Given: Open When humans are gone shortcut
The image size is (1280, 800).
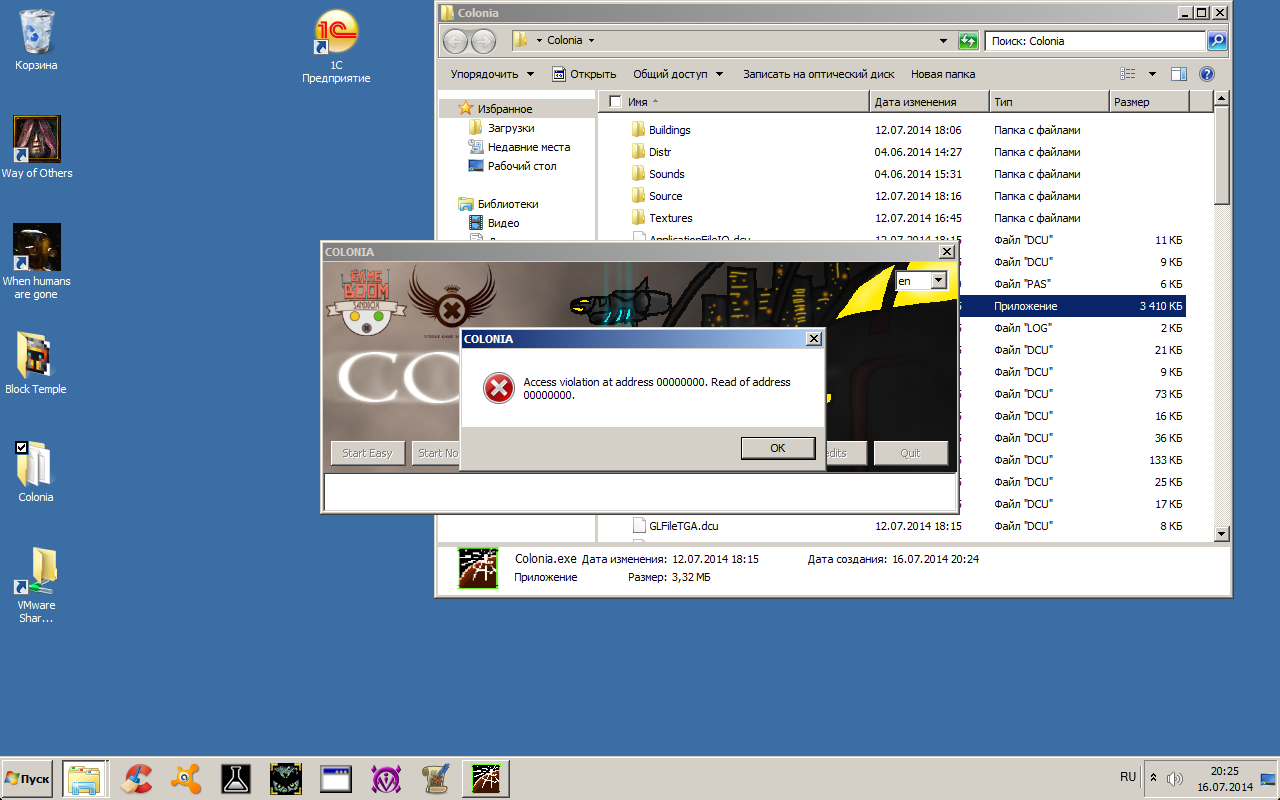Looking at the screenshot, I should 37,262.
